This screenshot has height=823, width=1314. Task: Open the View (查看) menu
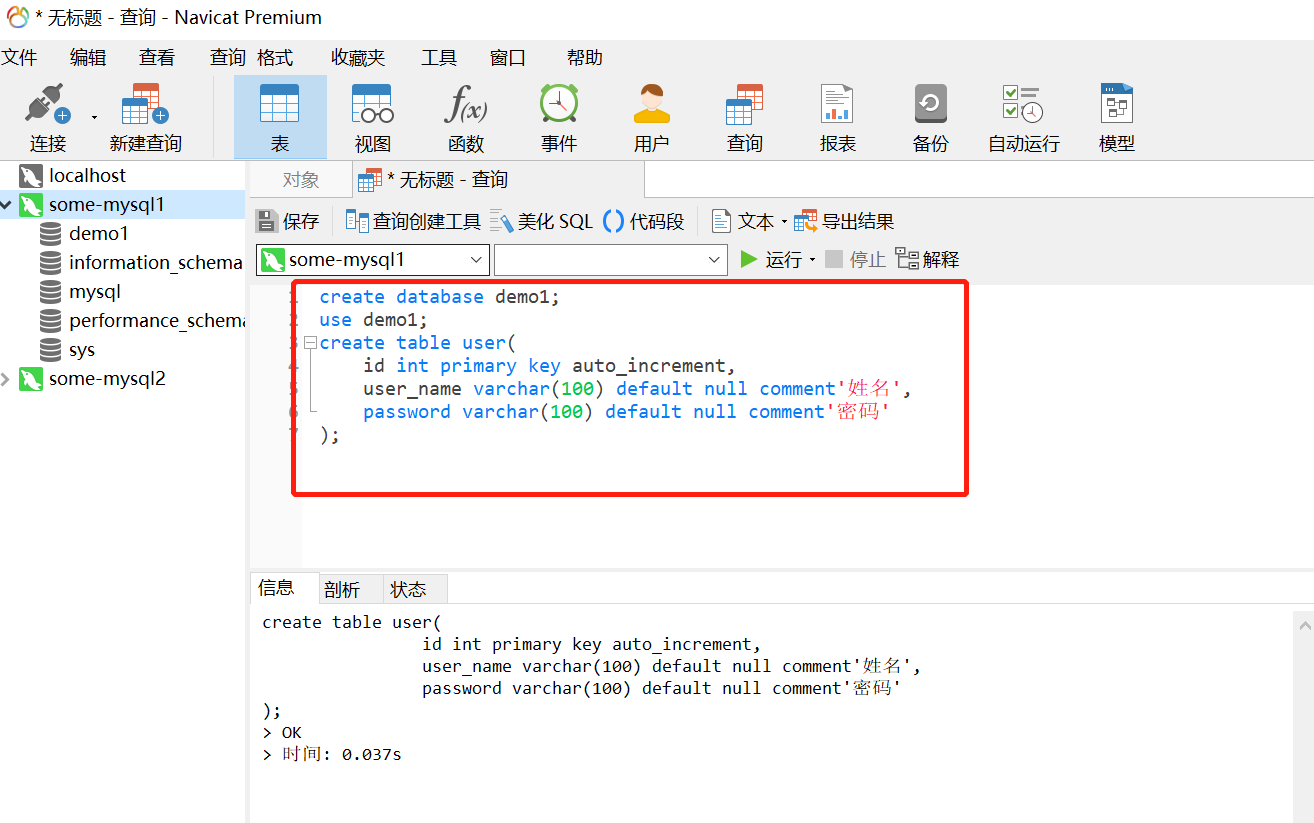click(157, 58)
